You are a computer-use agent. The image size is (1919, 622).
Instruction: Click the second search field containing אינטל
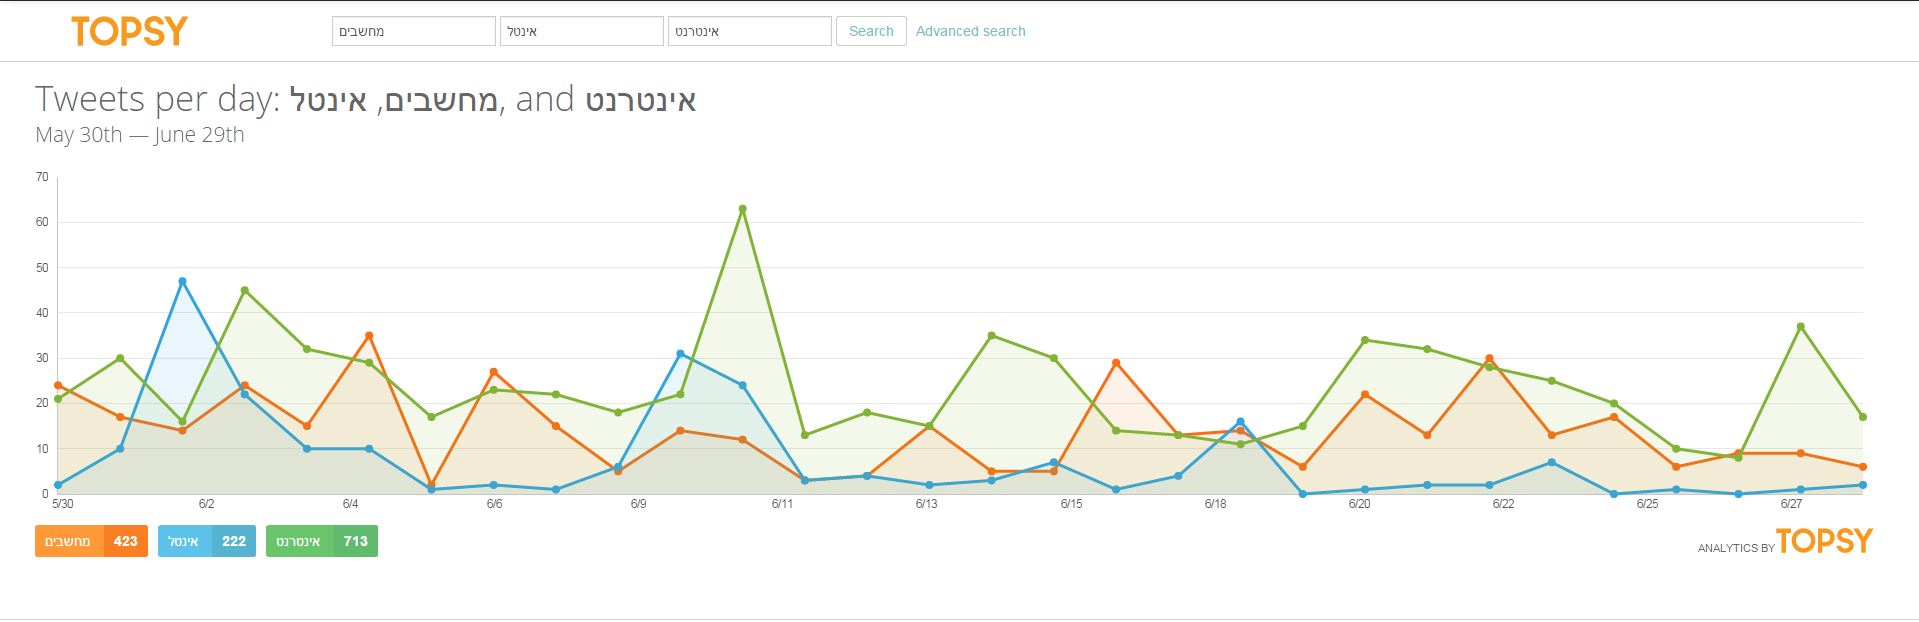pos(582,31)
